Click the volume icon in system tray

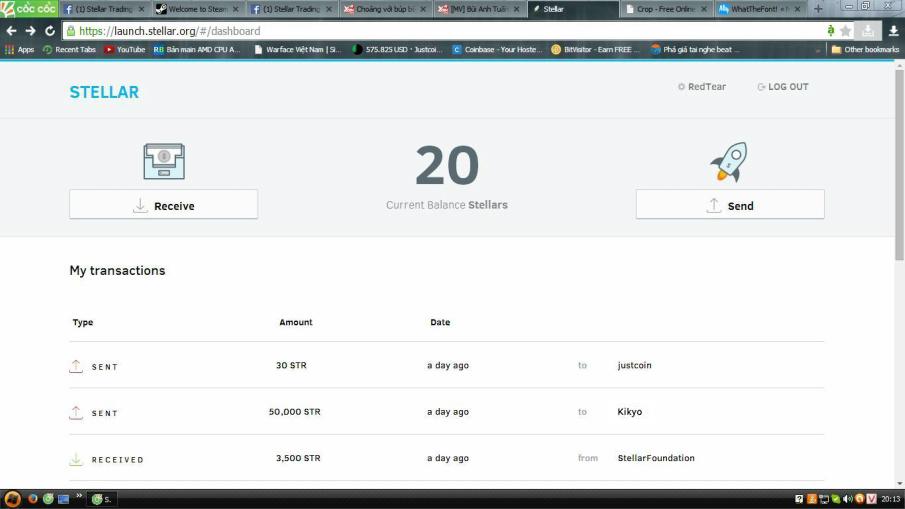[x=847, y=499]
